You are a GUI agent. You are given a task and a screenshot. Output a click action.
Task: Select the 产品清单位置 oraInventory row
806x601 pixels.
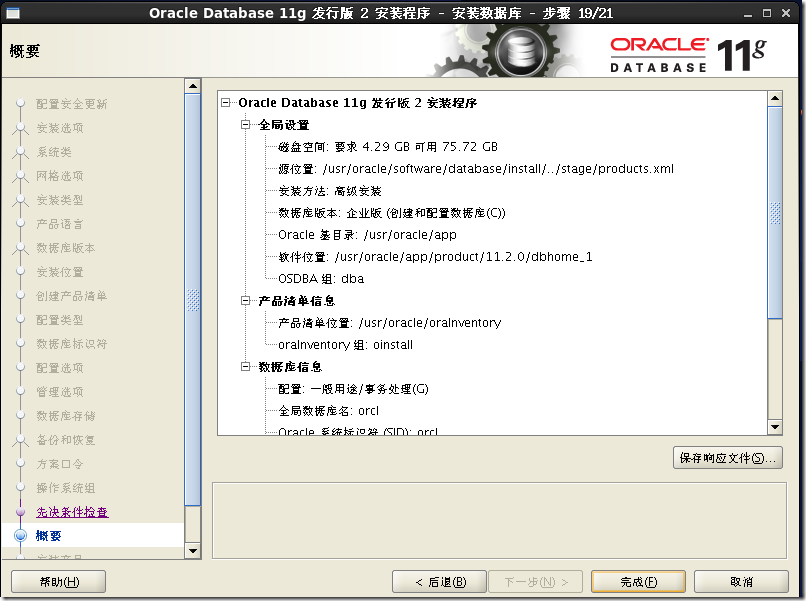point(390,323)
